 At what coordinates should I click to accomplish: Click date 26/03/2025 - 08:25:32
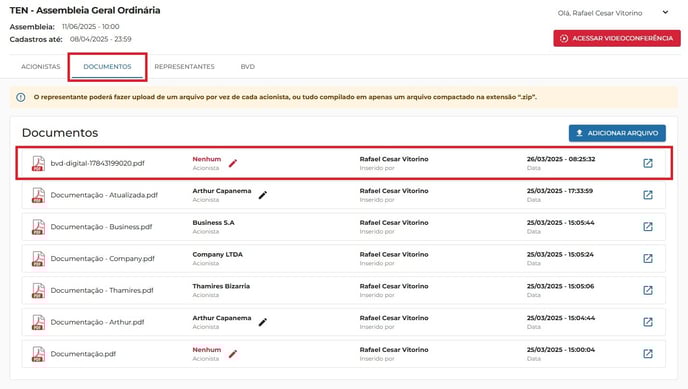pos(561,159)
